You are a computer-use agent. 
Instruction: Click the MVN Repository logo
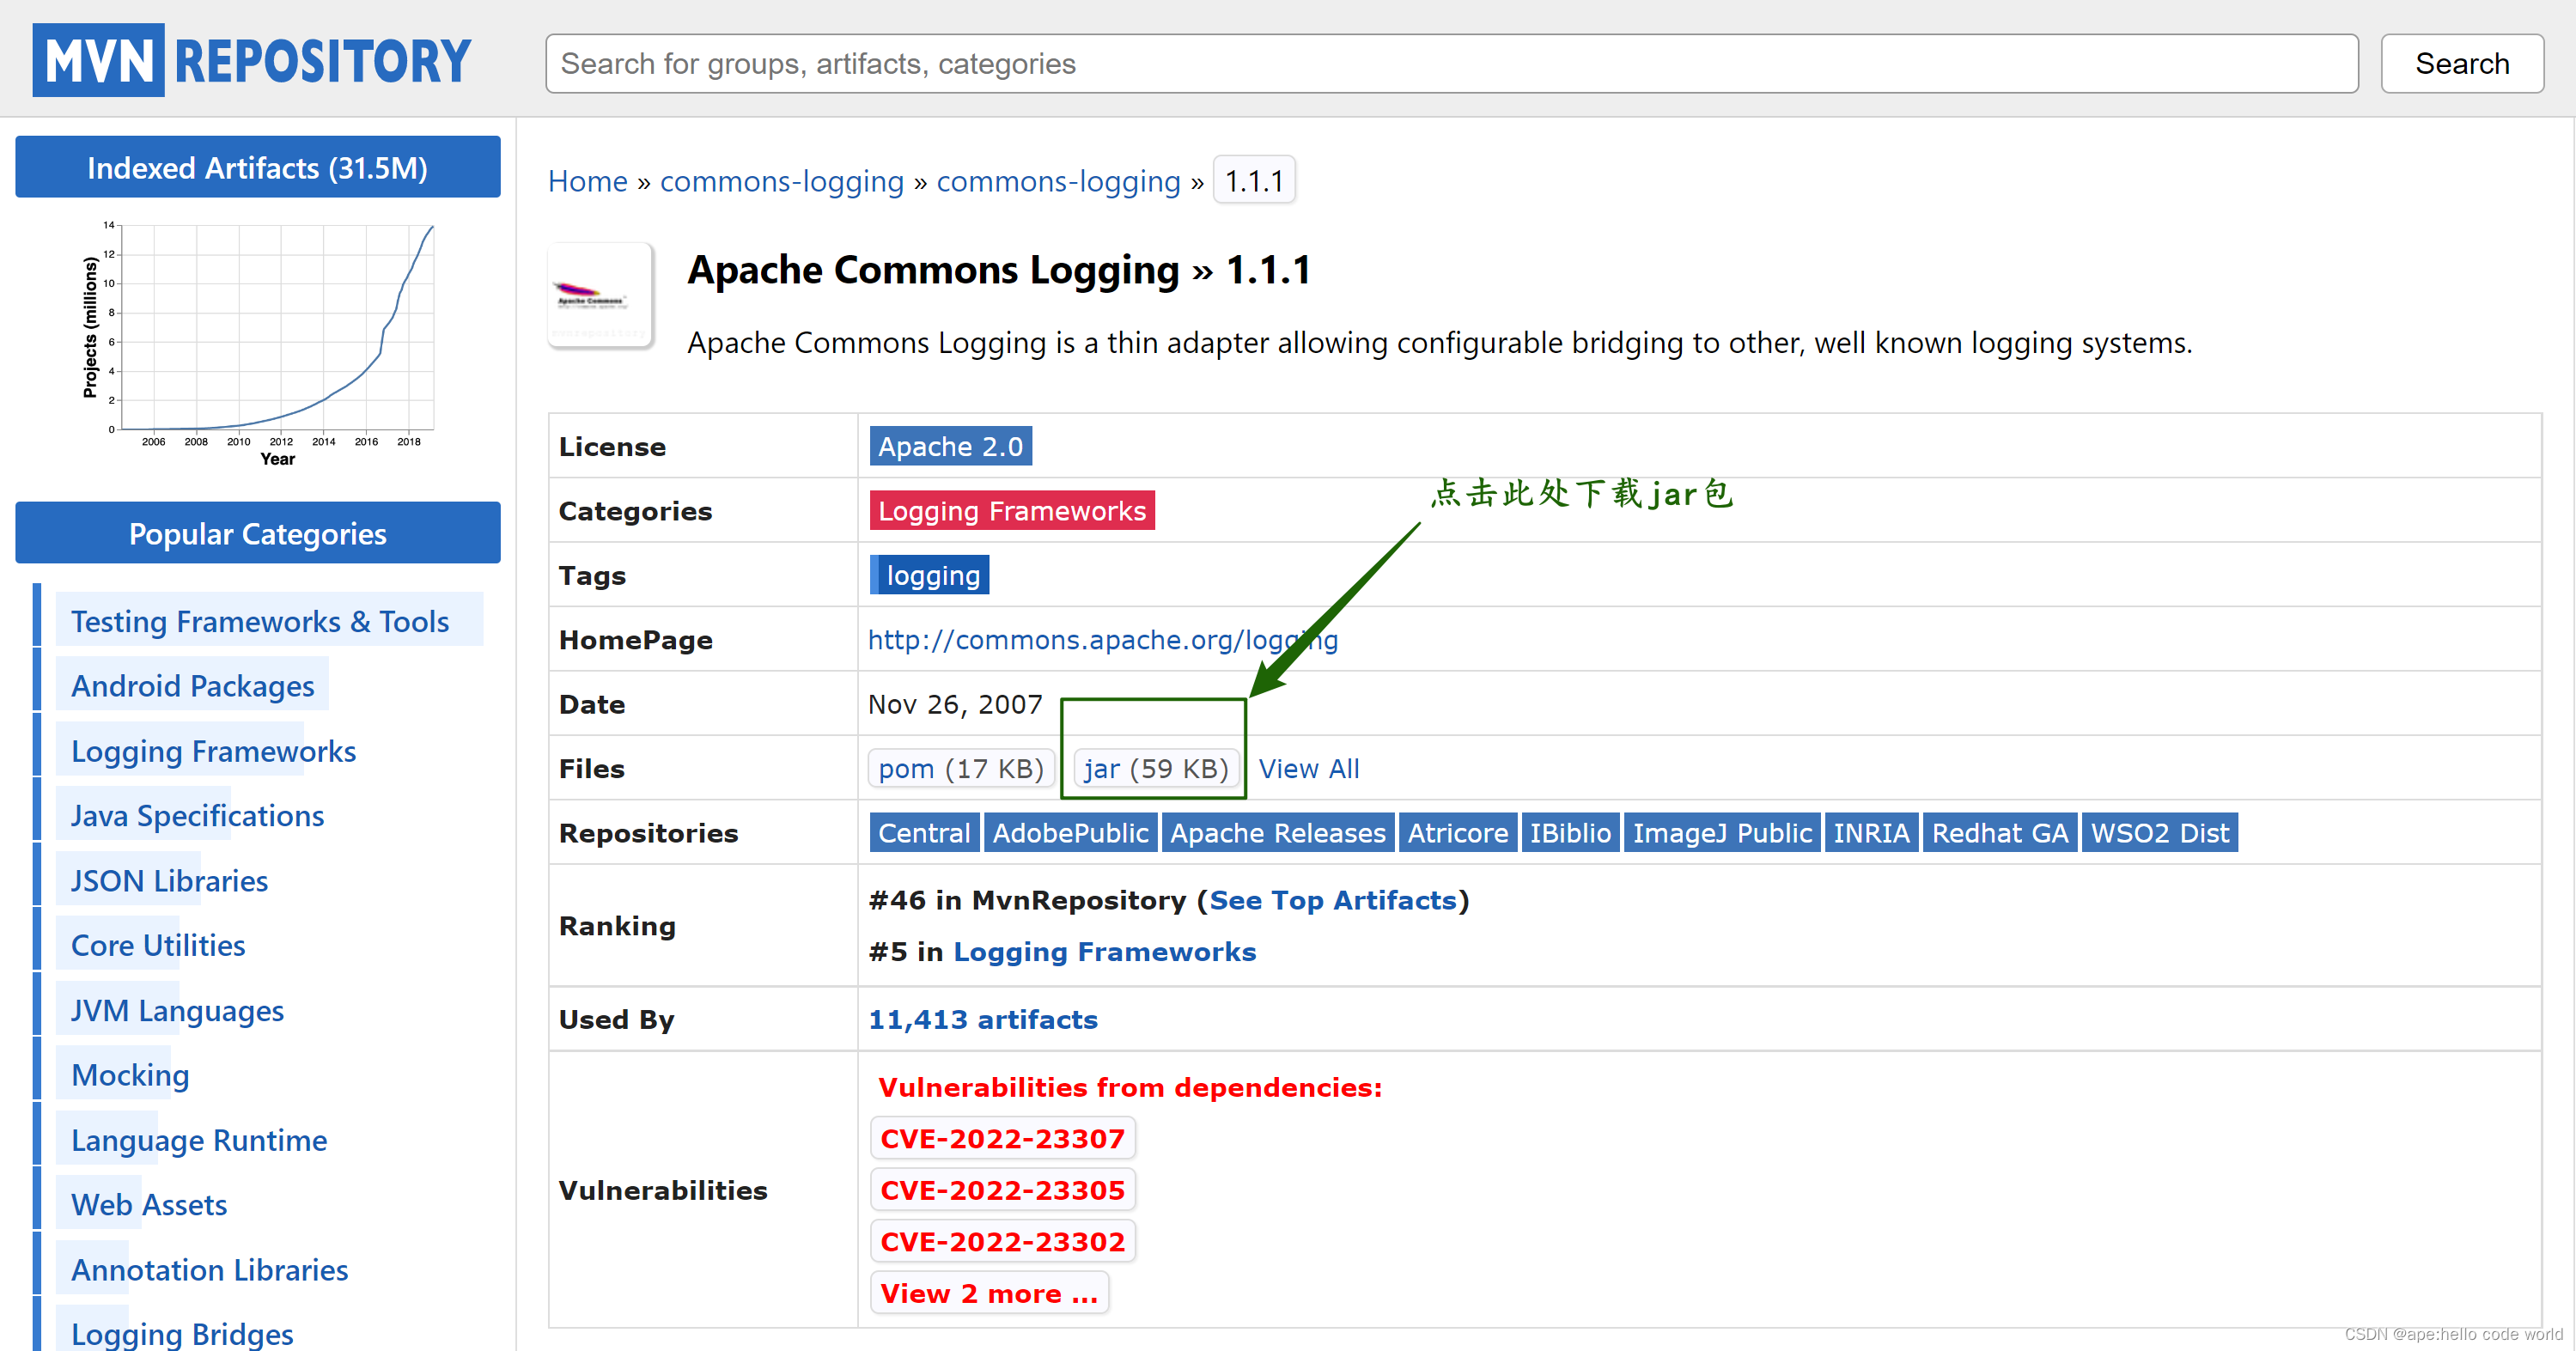click(251, 60)
